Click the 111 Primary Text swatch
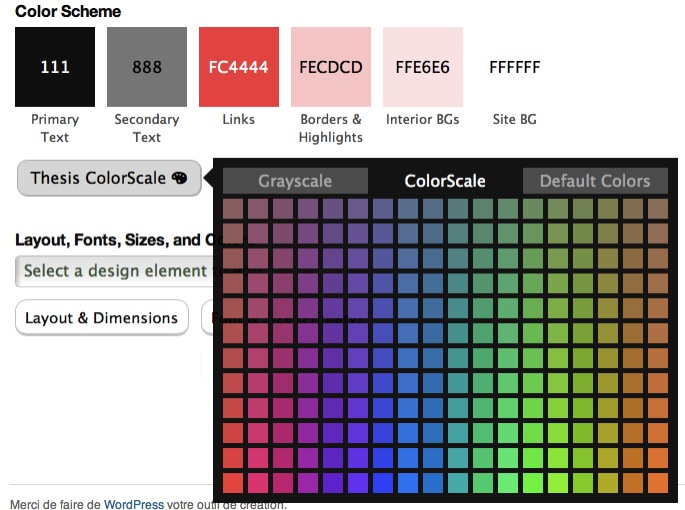The height and width of the screenshot is (510, 685). click(x=55, y=67)
